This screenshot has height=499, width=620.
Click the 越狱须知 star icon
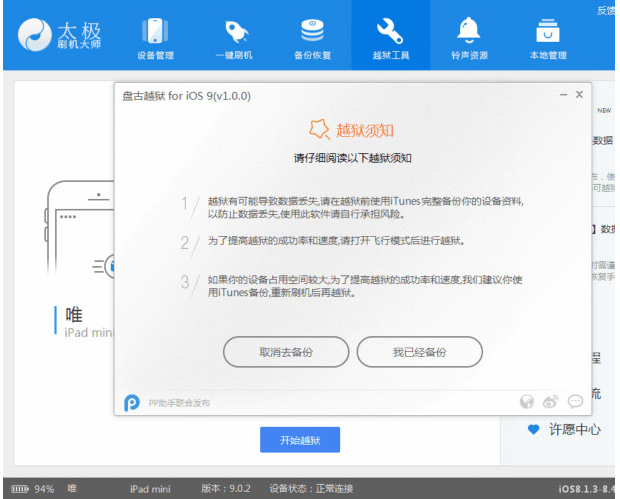click(319, 129)
